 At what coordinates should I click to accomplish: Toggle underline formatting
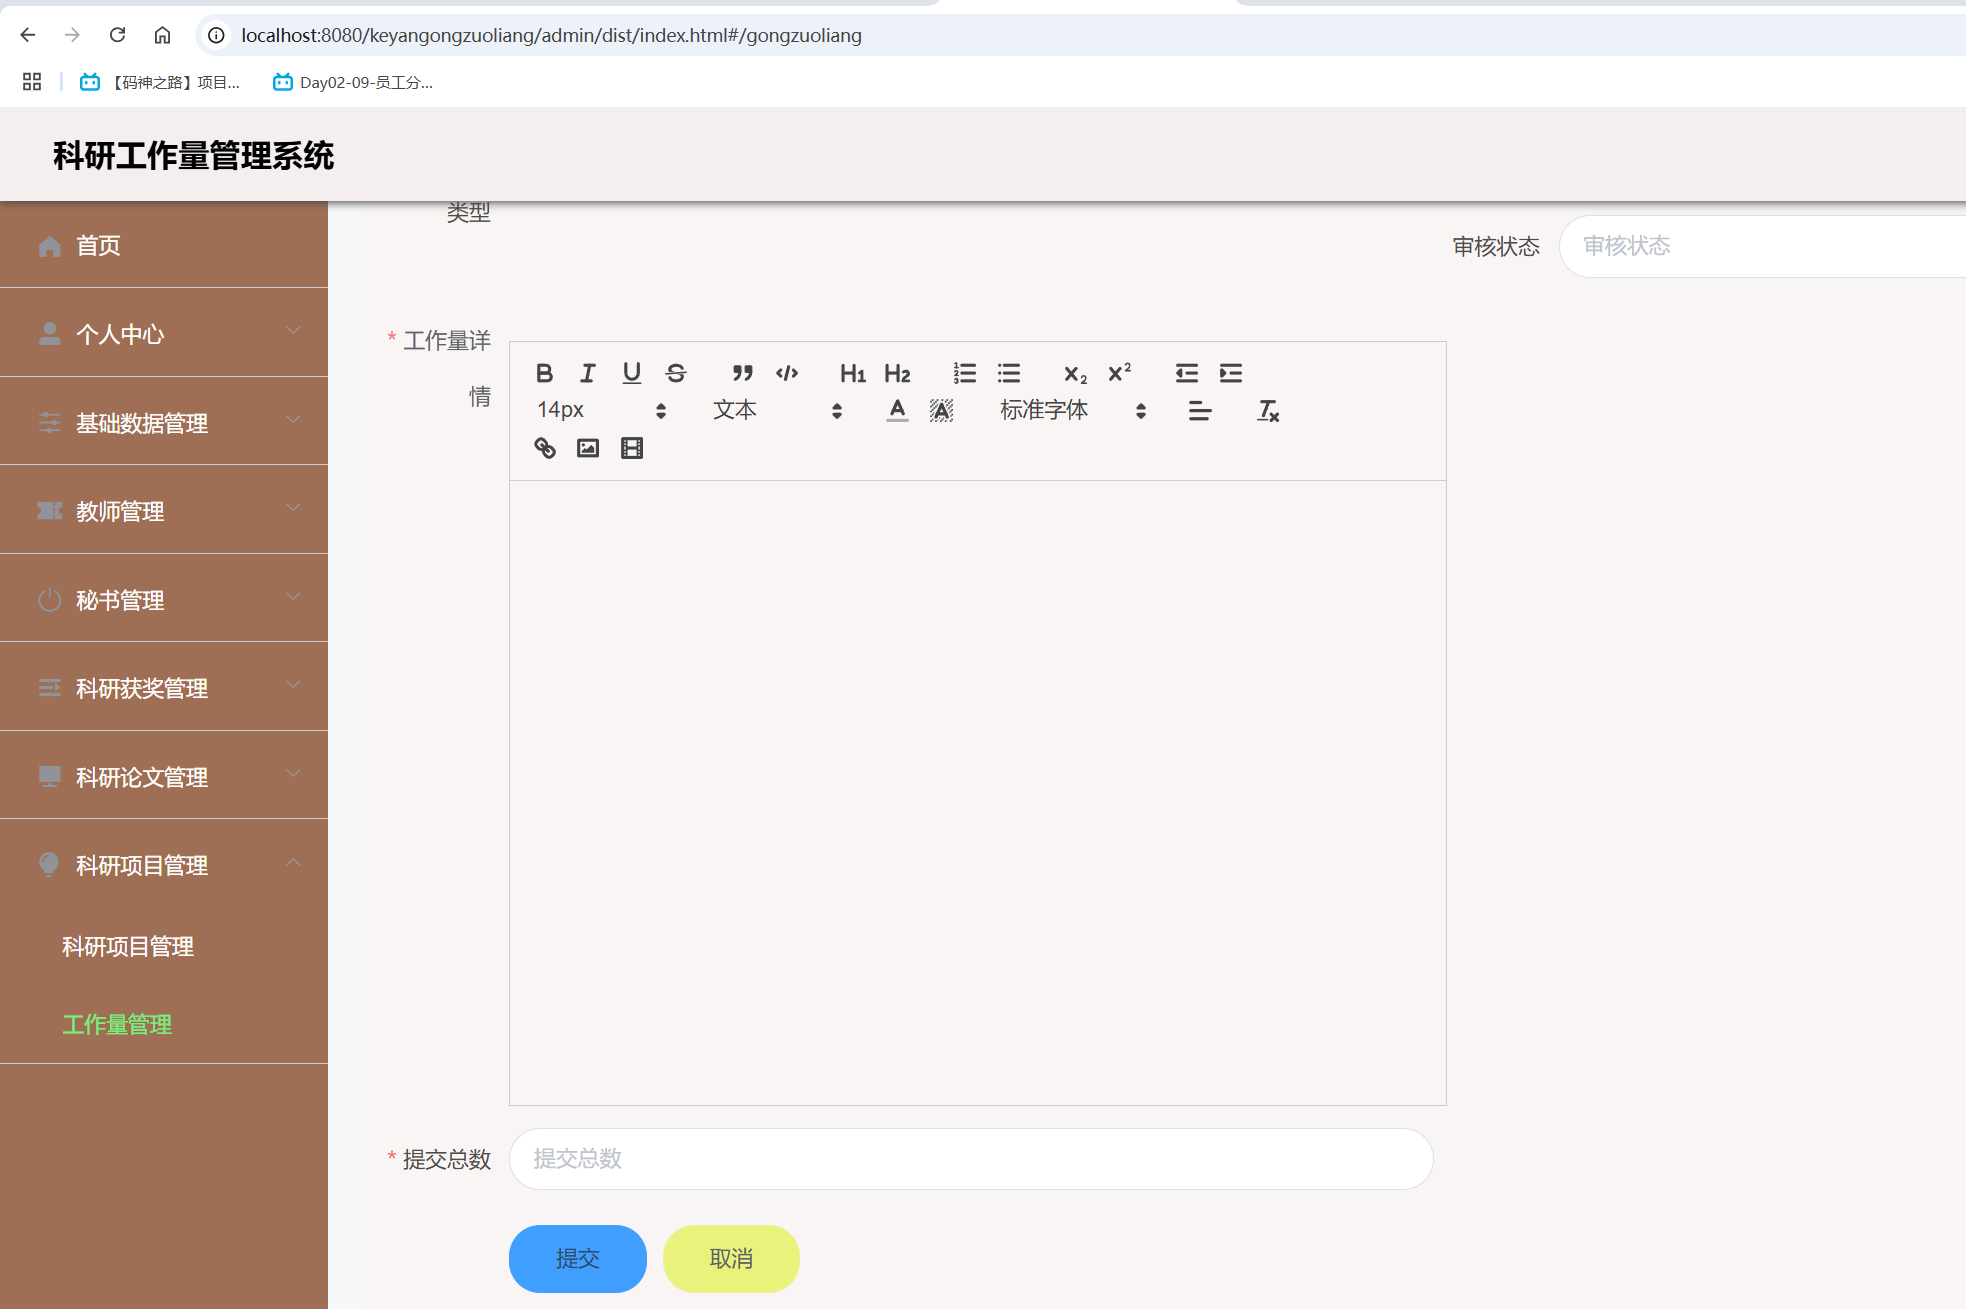pos(632,373)
